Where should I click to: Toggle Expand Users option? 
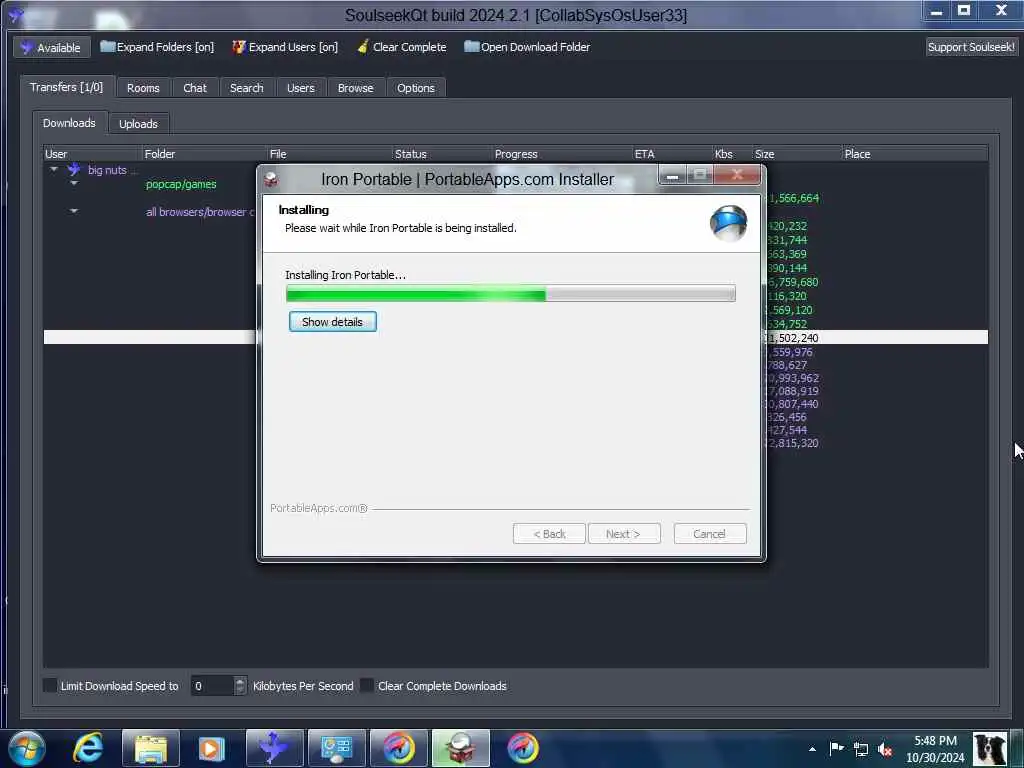(x=285, y=47)
